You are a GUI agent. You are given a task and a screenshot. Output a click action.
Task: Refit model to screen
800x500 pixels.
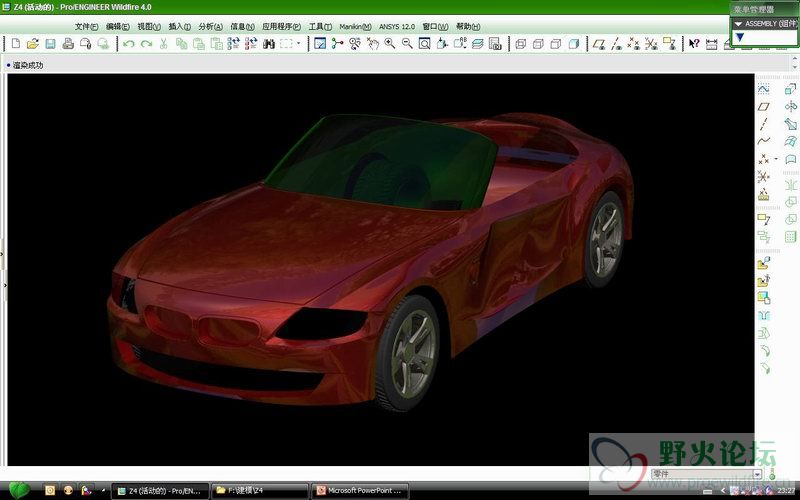424,44
